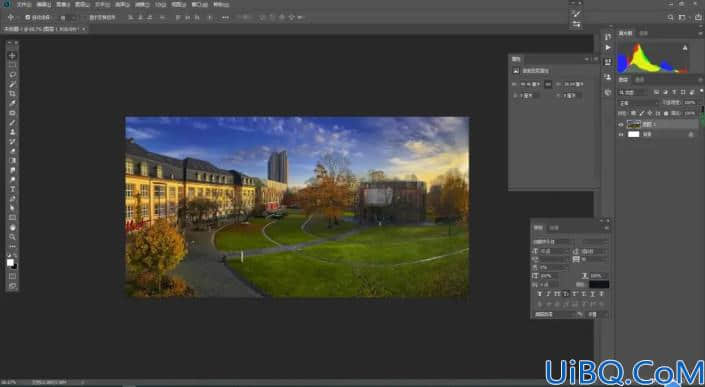The height and width of the screenshot is (387, 705).
Task: Select the Brush tool
Action: tap(12, 122)
